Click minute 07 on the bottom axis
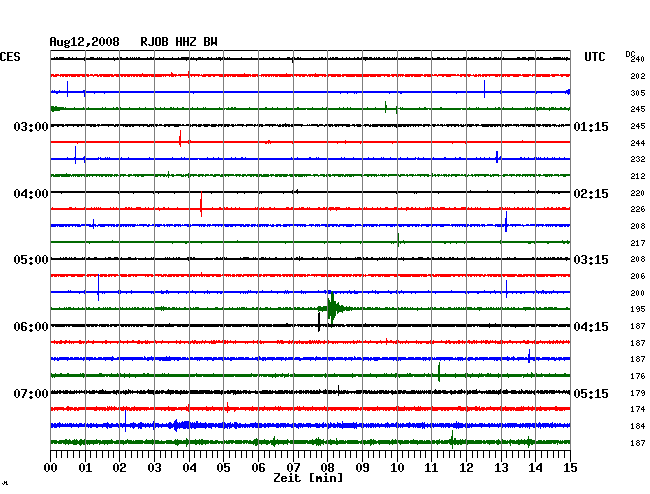Viewport: 650px width, 494px height. 293,467
